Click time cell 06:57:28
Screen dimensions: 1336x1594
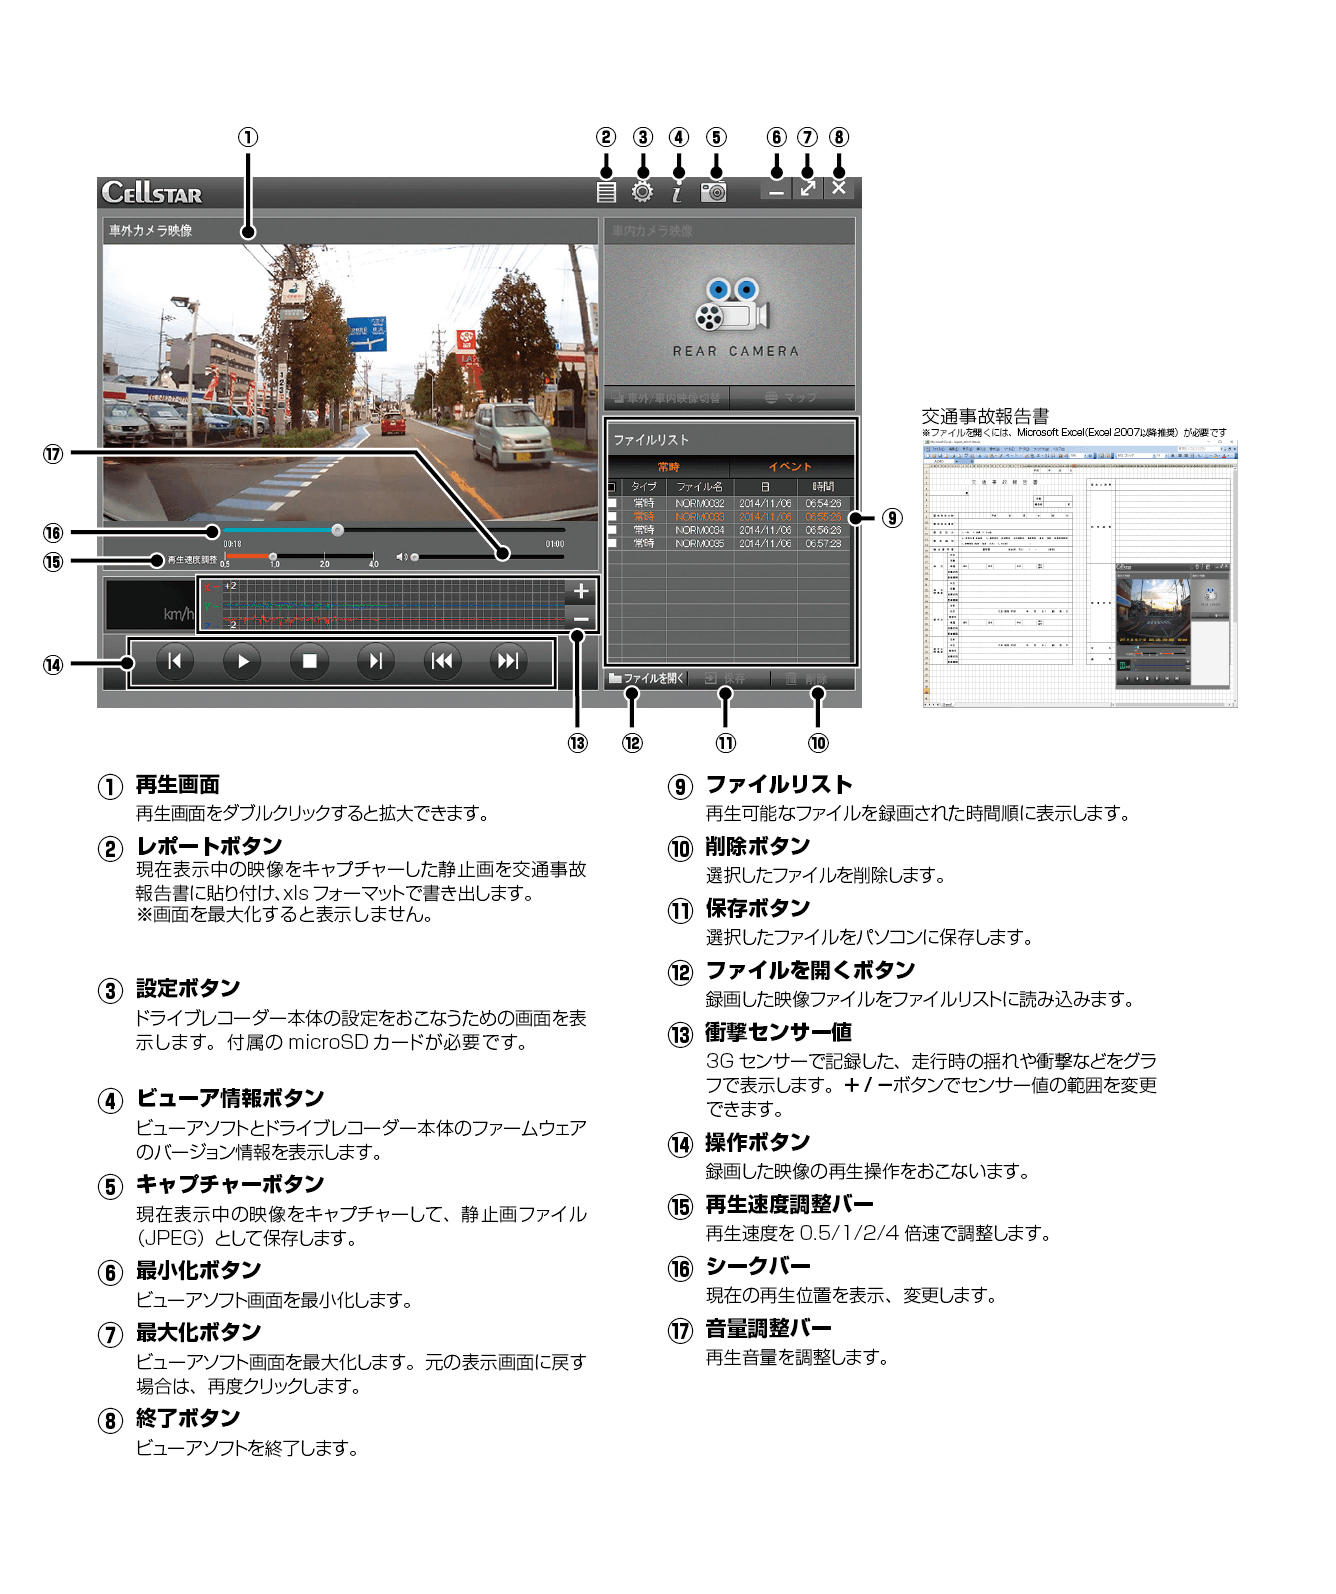click(x=823, y=543)
